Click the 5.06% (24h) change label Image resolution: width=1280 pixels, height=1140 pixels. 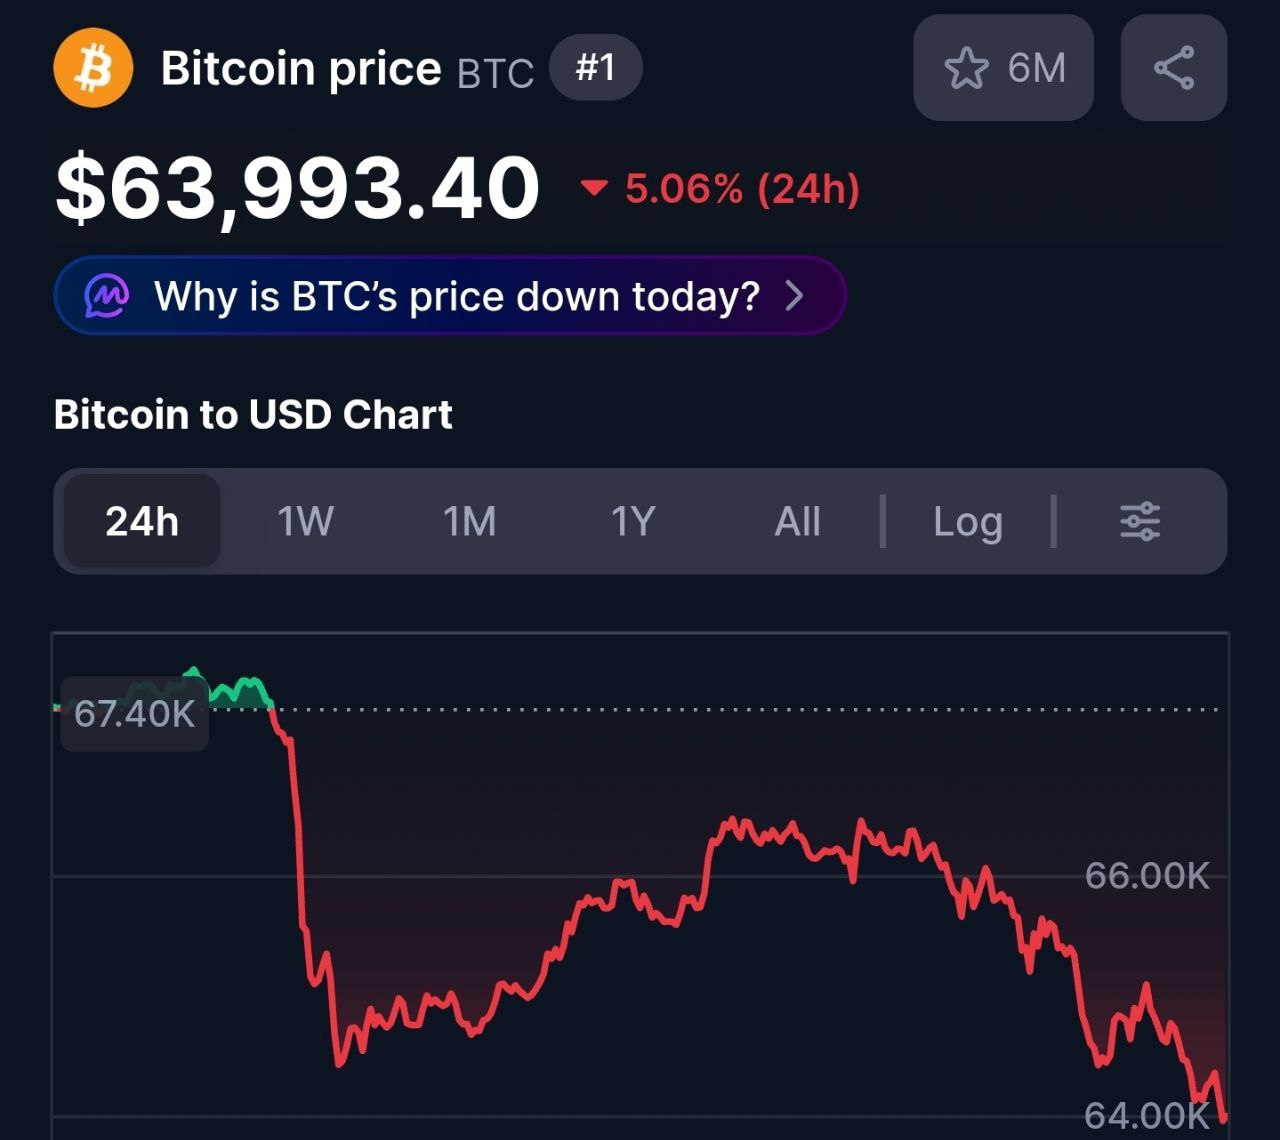[742, 188]
